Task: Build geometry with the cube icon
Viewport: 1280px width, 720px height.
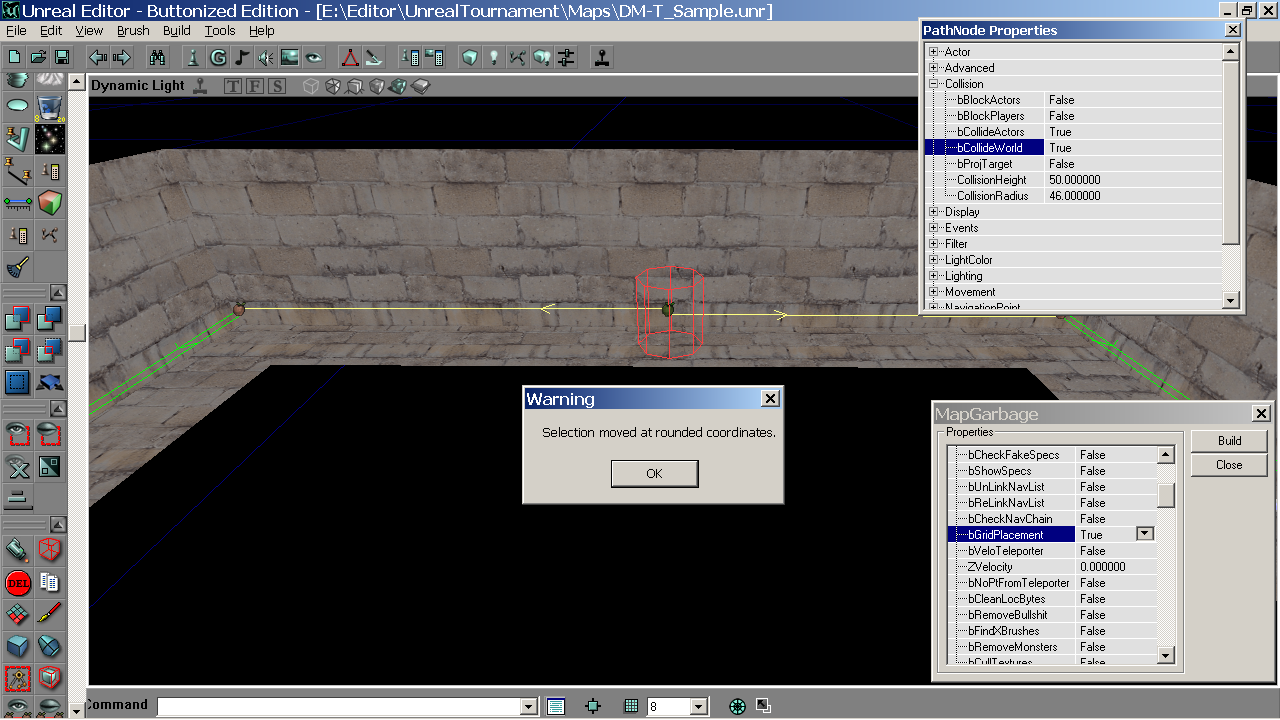Action: click(470, 57)
